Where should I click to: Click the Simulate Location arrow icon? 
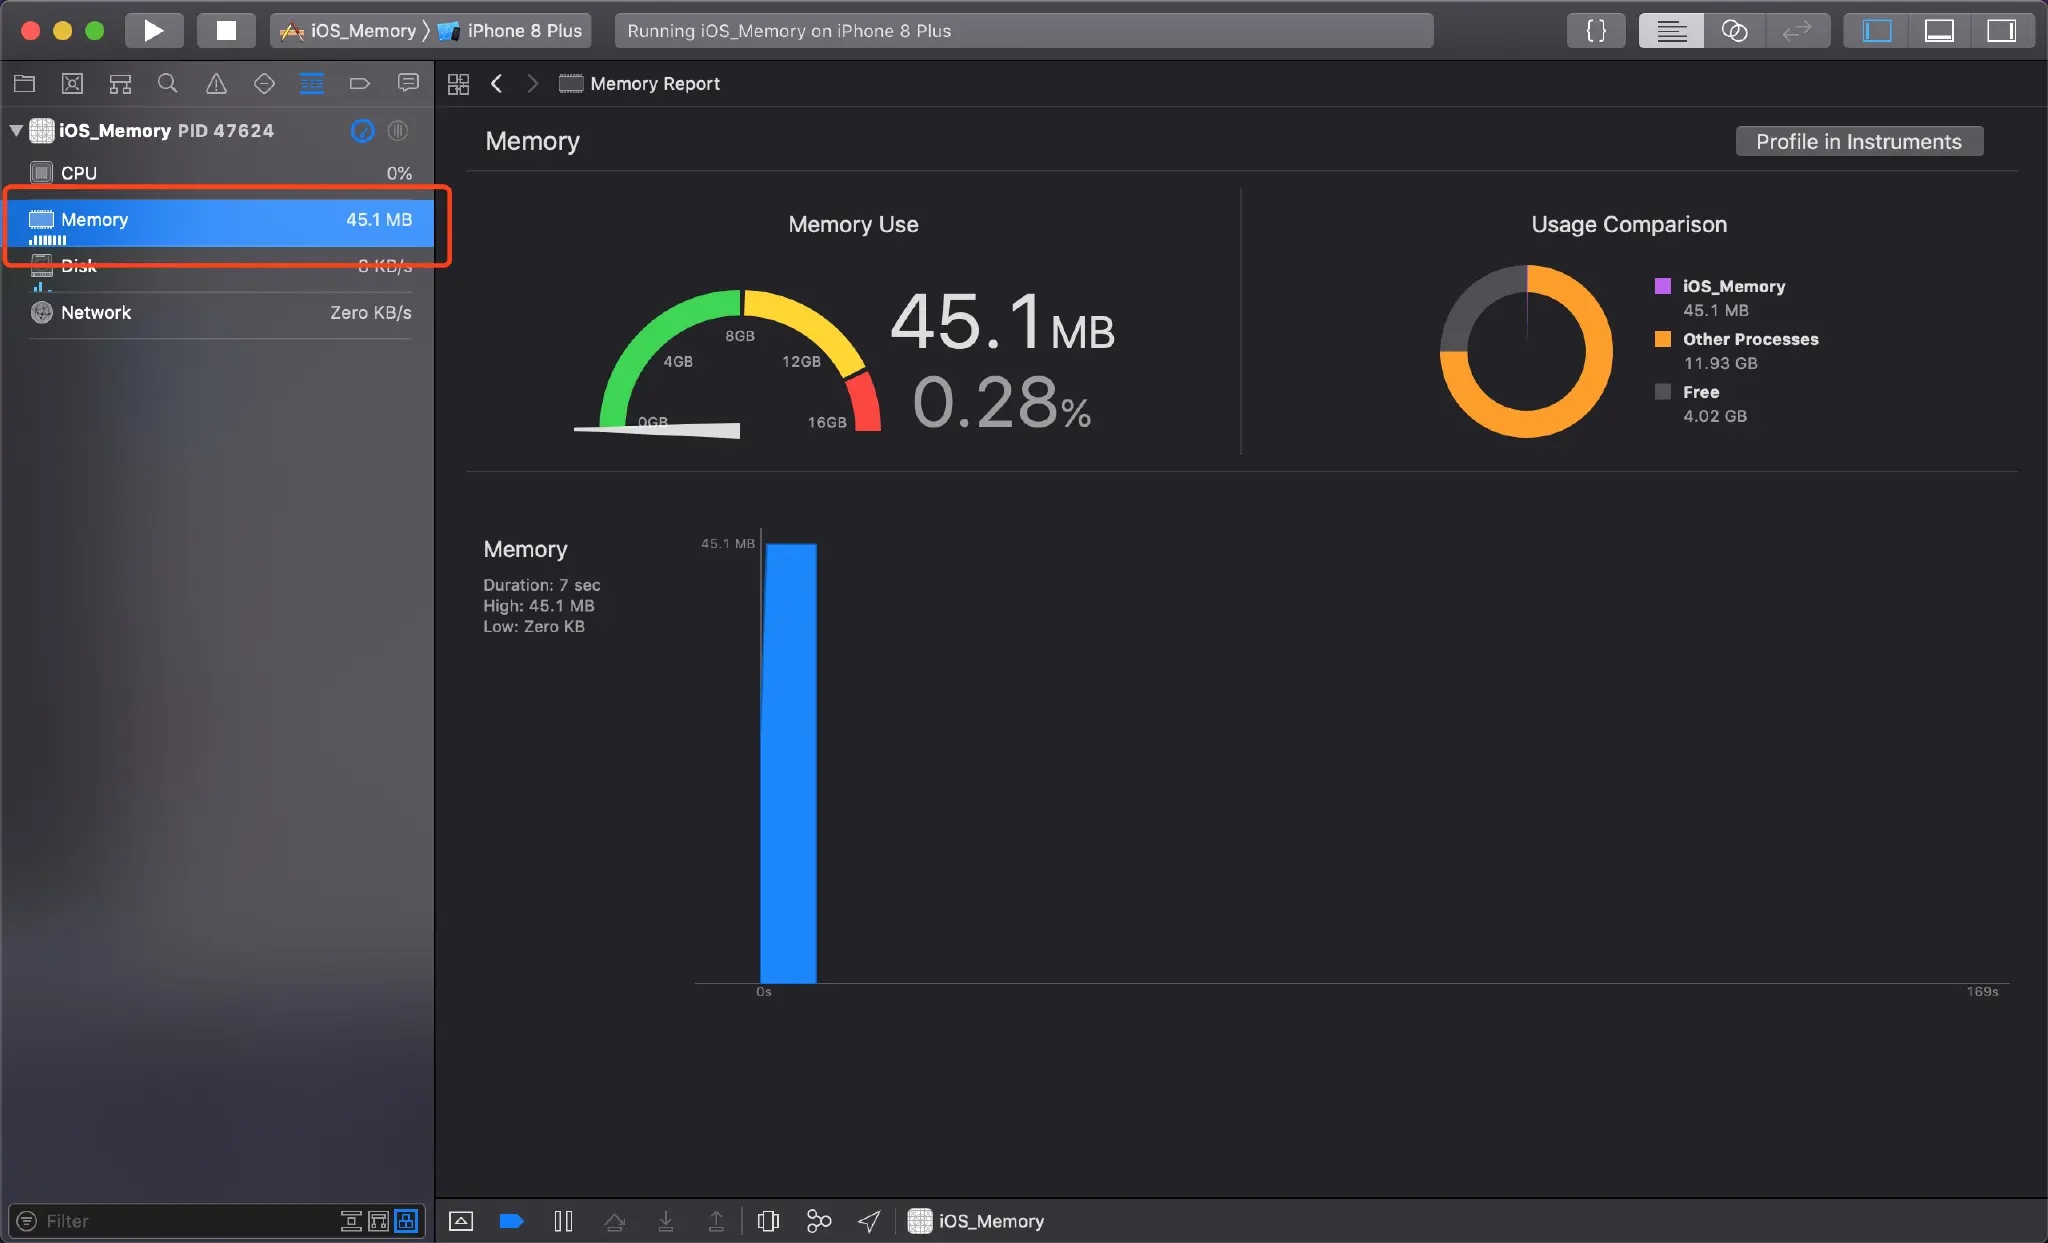point(869,1221)
